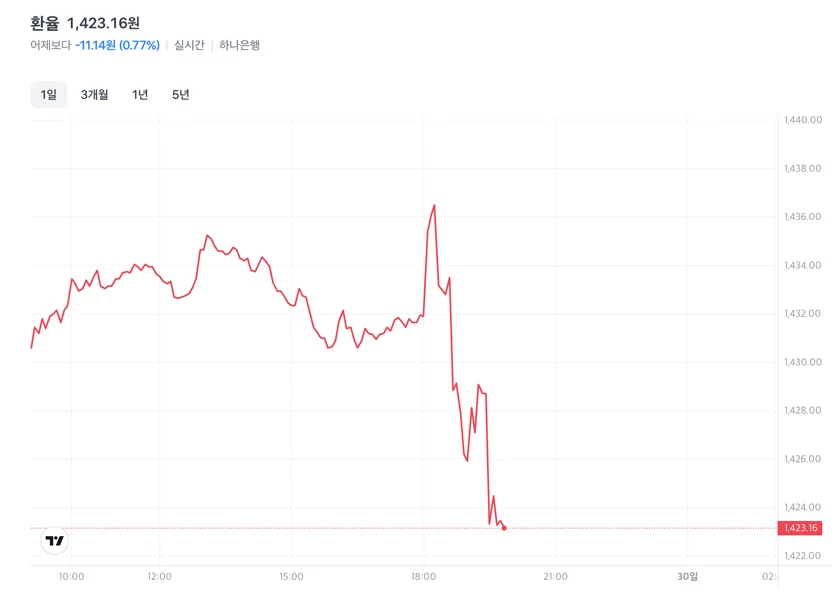The height and width of the screenshot is (614, 835).
Task: Click the 하나은행 source text
Action: (239, 45)
